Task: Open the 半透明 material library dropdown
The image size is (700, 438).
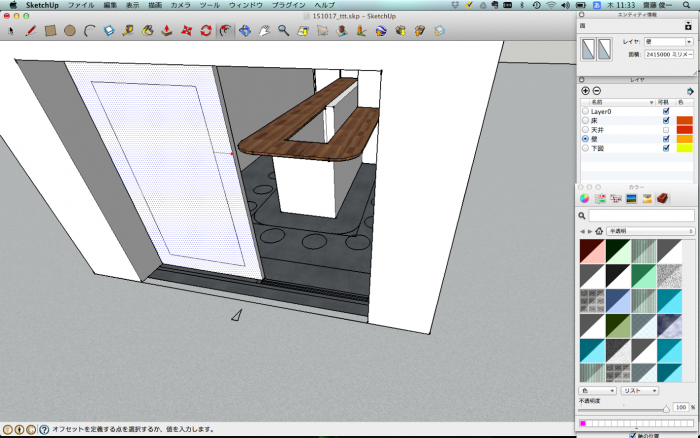Action: (x=650, y=230)
